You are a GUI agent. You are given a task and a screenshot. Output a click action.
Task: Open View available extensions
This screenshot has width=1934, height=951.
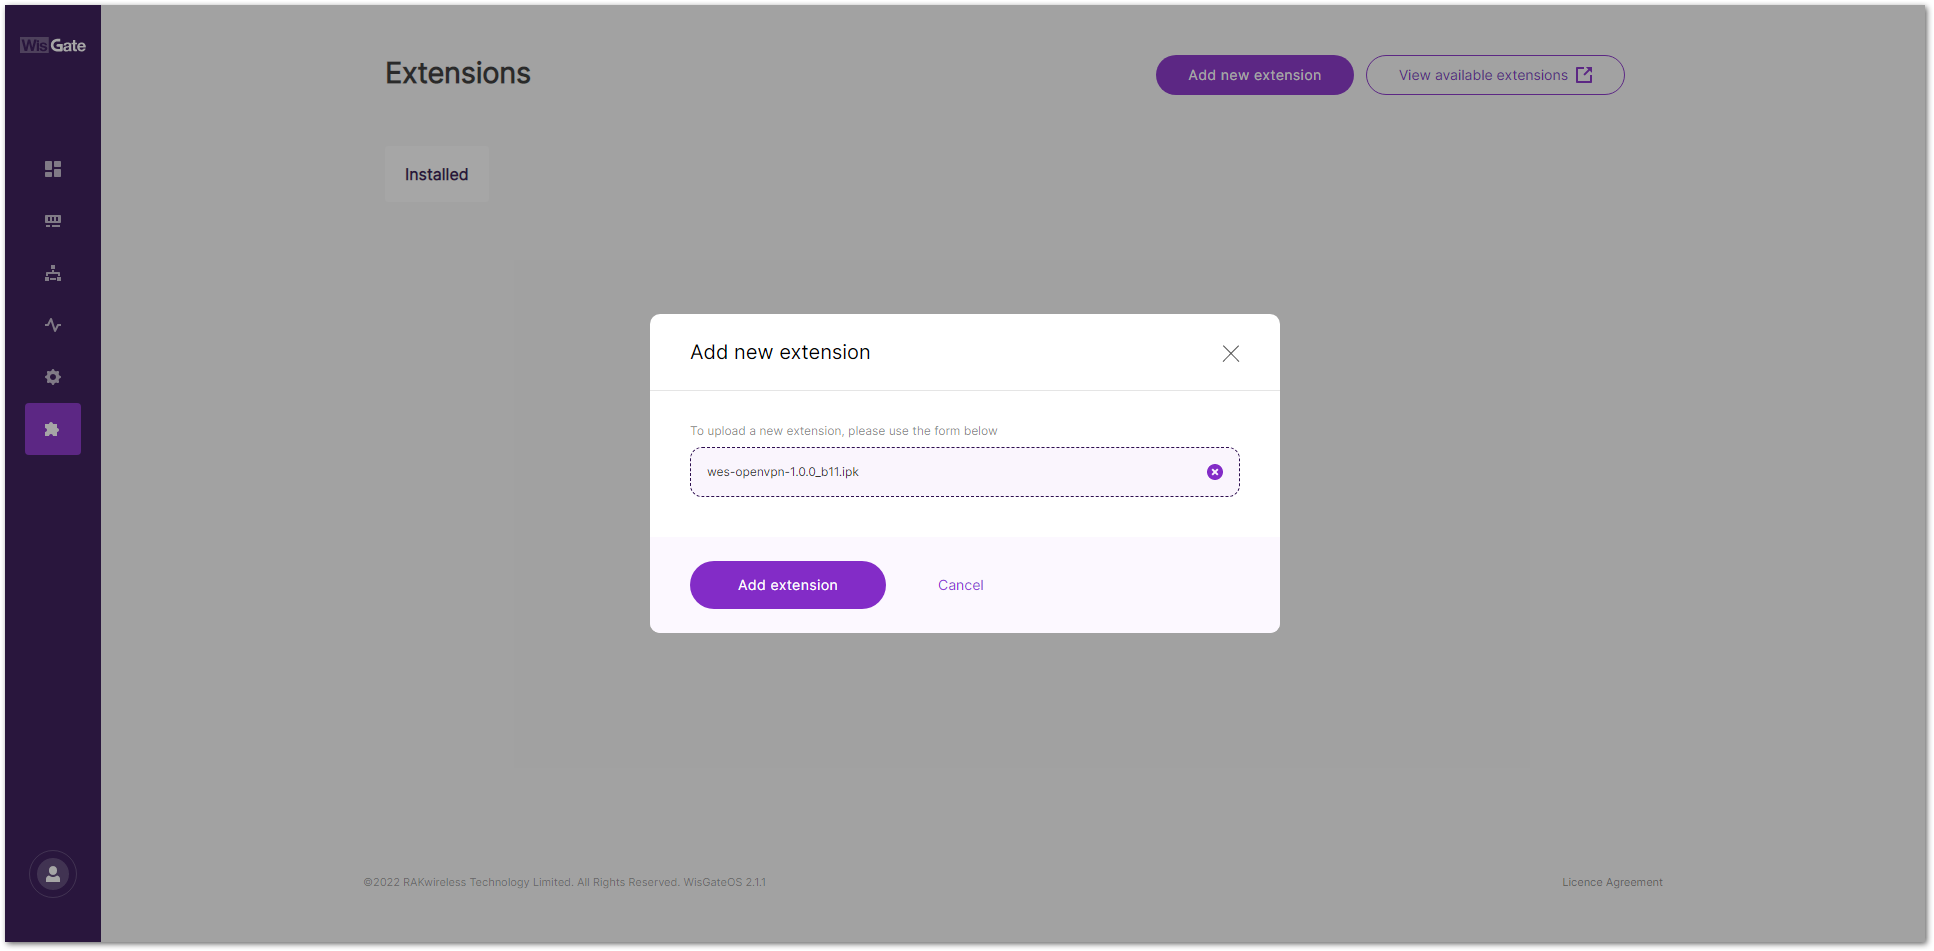point(1482,75)
